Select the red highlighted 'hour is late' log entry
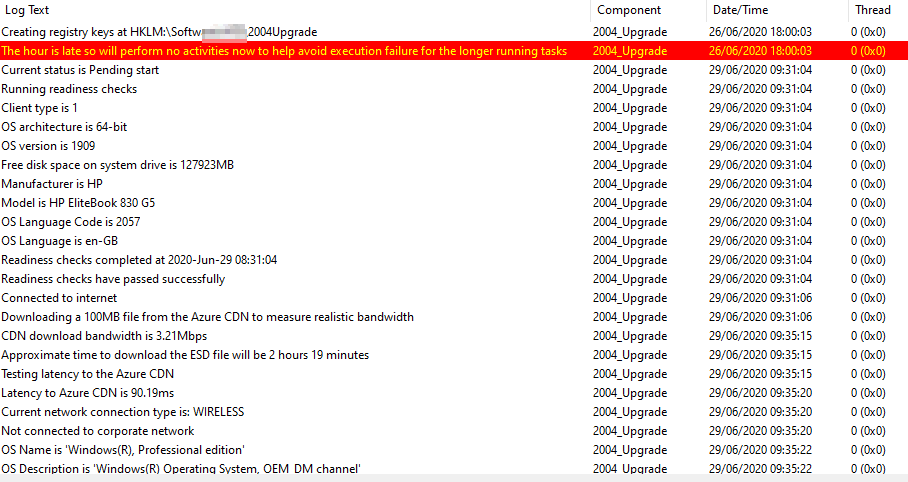This screenshot has width=908, height=482. [x=284, y=51]
